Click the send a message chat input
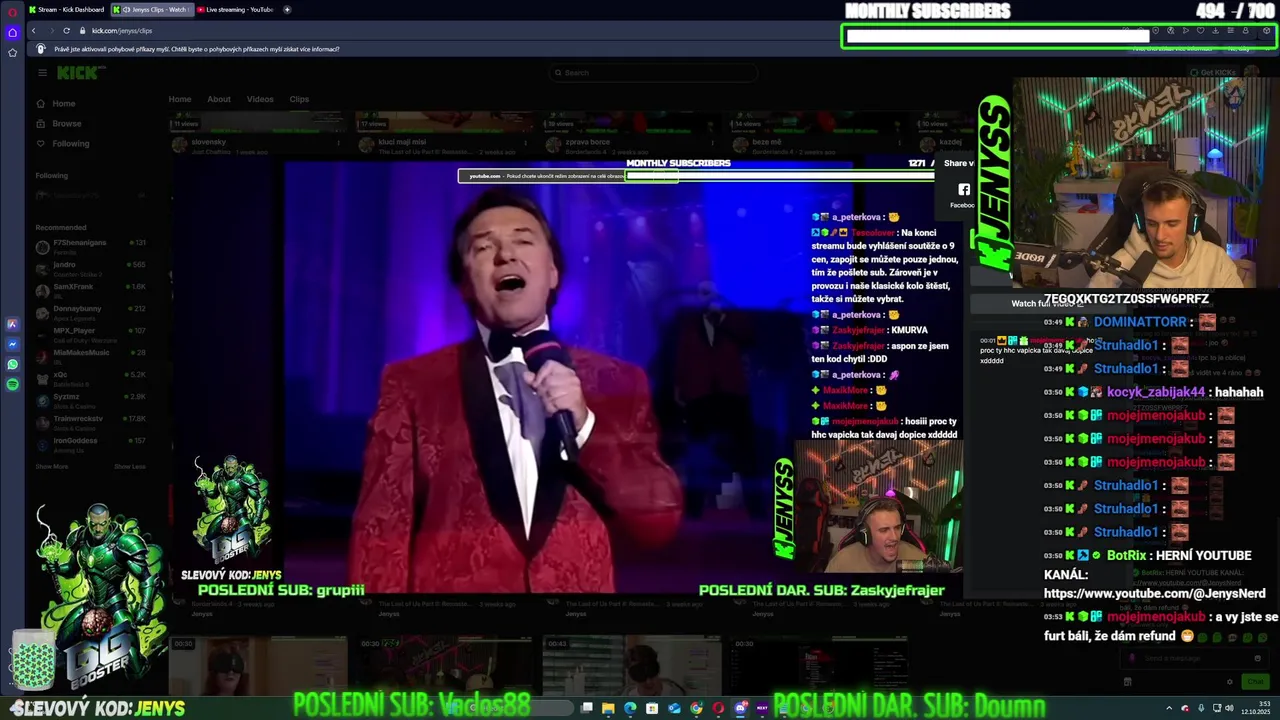 pyautogui.click(x=1195, y=658)
